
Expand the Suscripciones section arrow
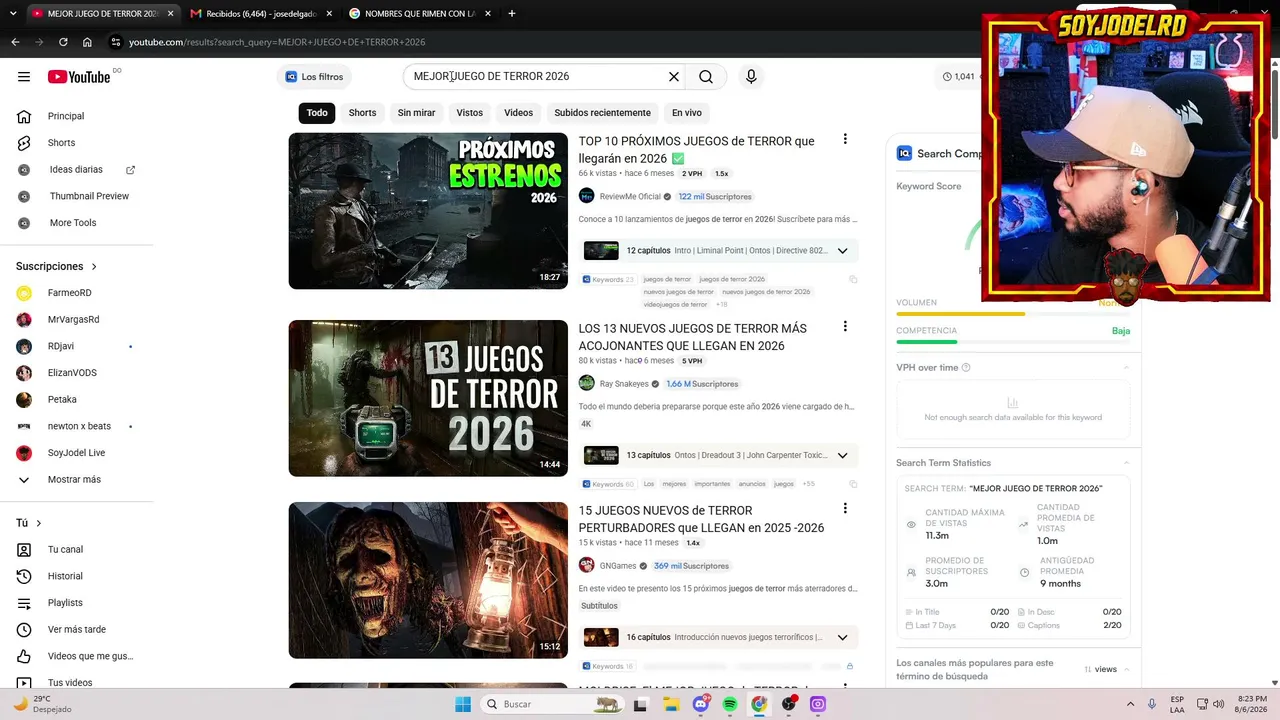[94, 267]
